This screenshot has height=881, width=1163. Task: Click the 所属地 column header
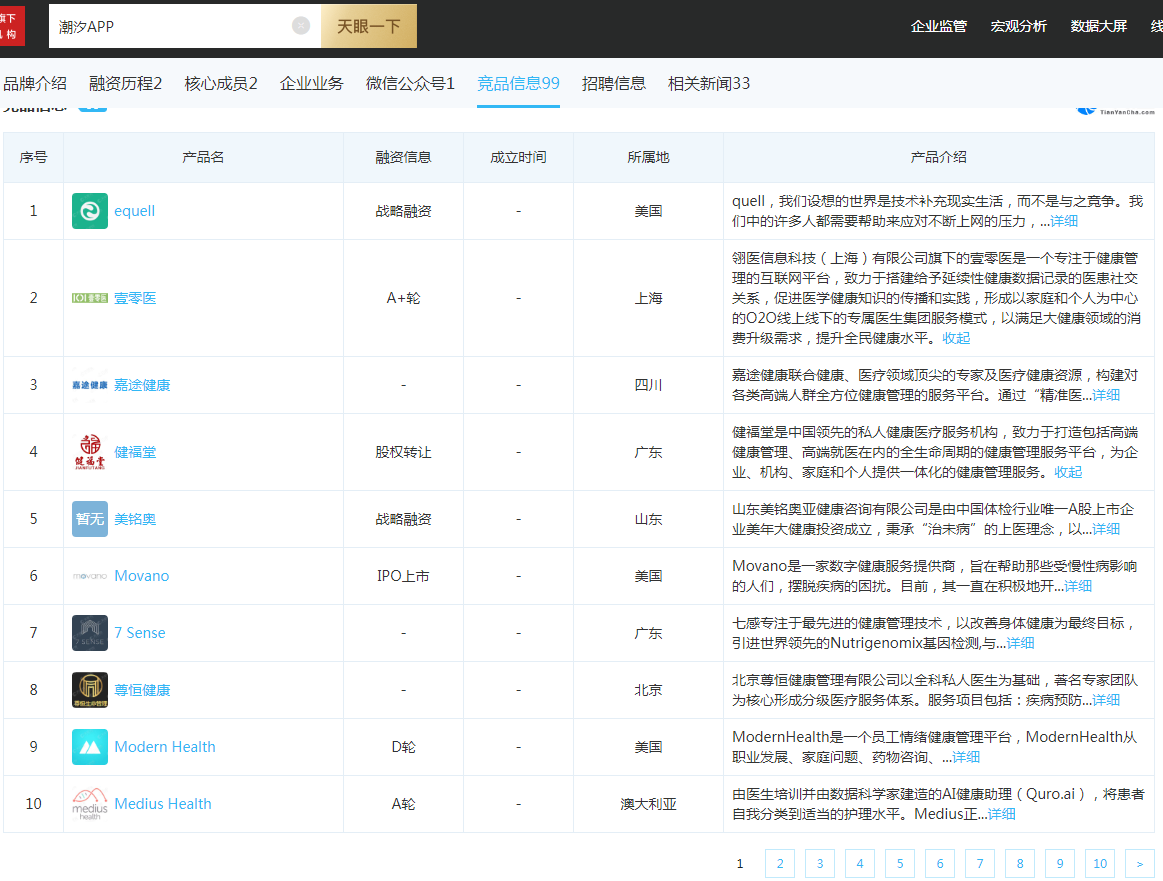[648, 157]
